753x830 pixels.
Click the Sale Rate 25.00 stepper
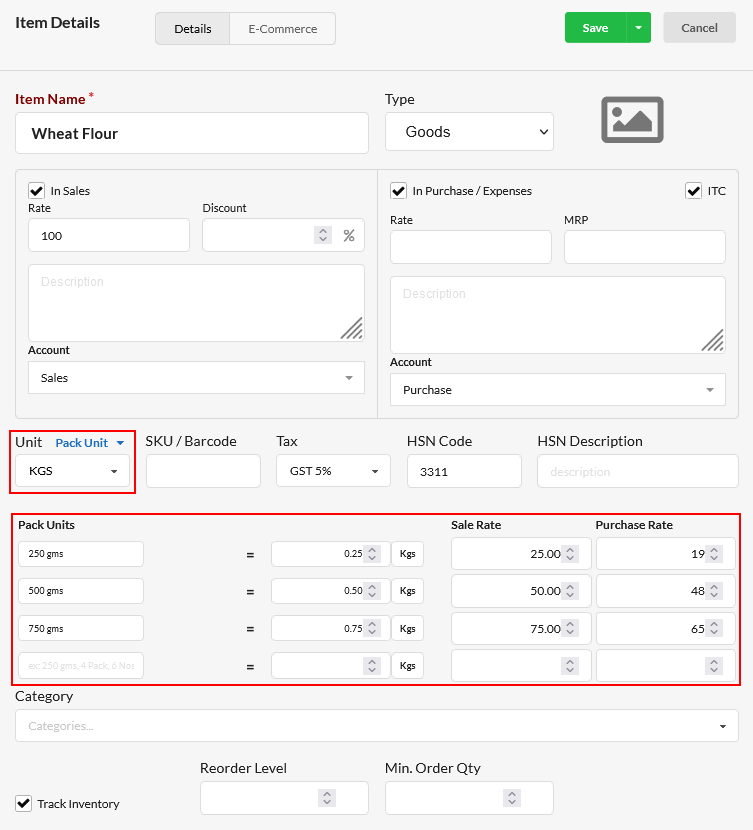coord(570,554)
